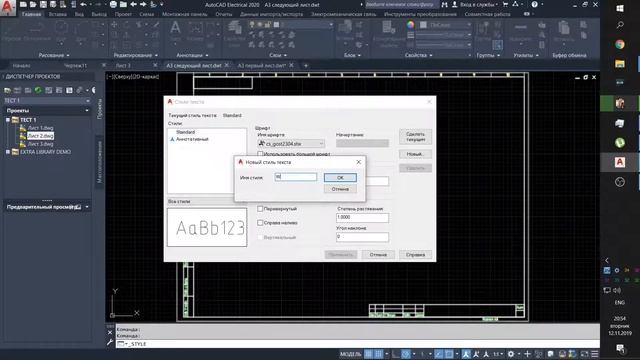Click the Project Manager icon in quick access toolbar
The width and height of the screenshot is (640, 360).
[x=123, y=4]
